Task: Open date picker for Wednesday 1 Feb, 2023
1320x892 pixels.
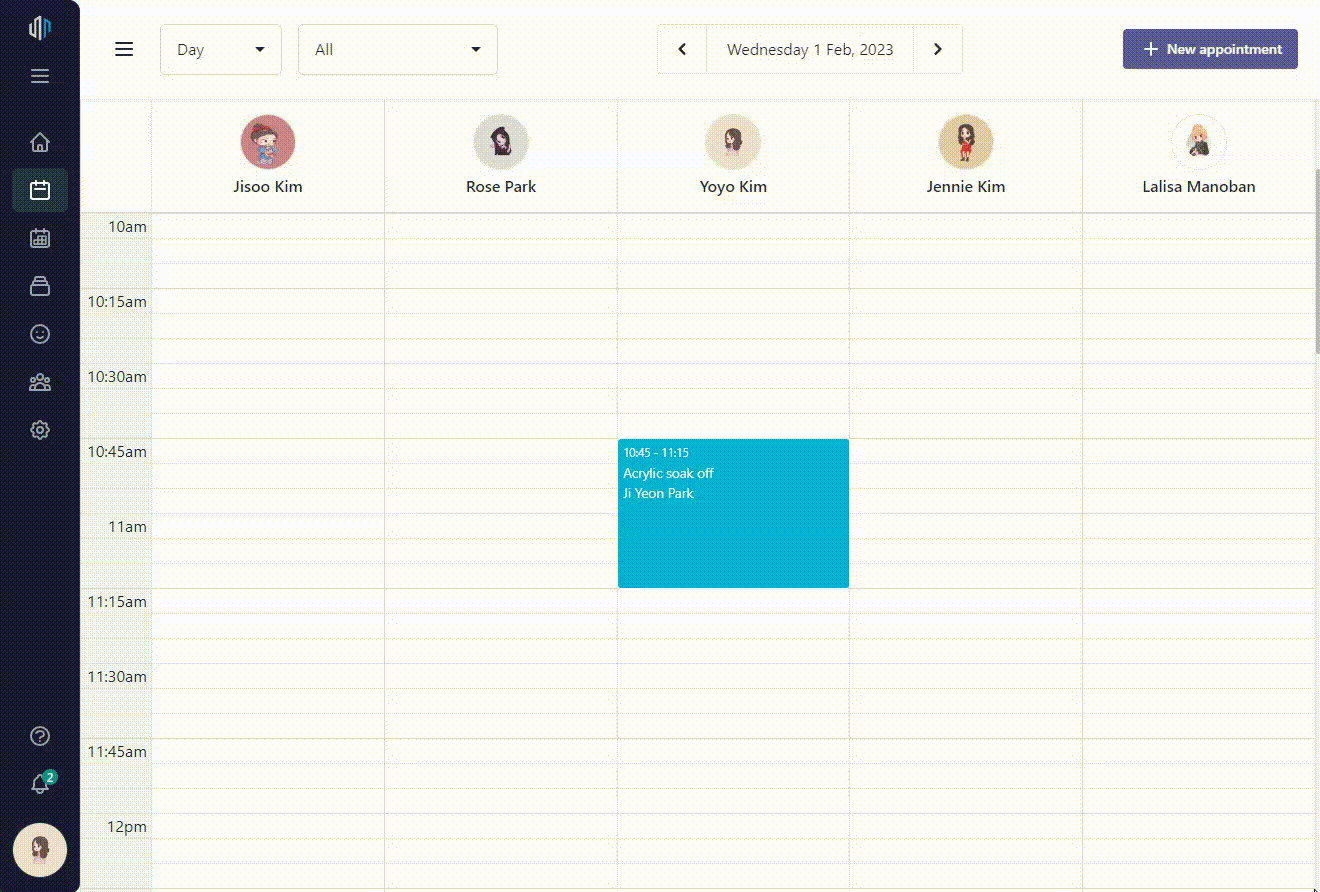Action: point(810,49)
